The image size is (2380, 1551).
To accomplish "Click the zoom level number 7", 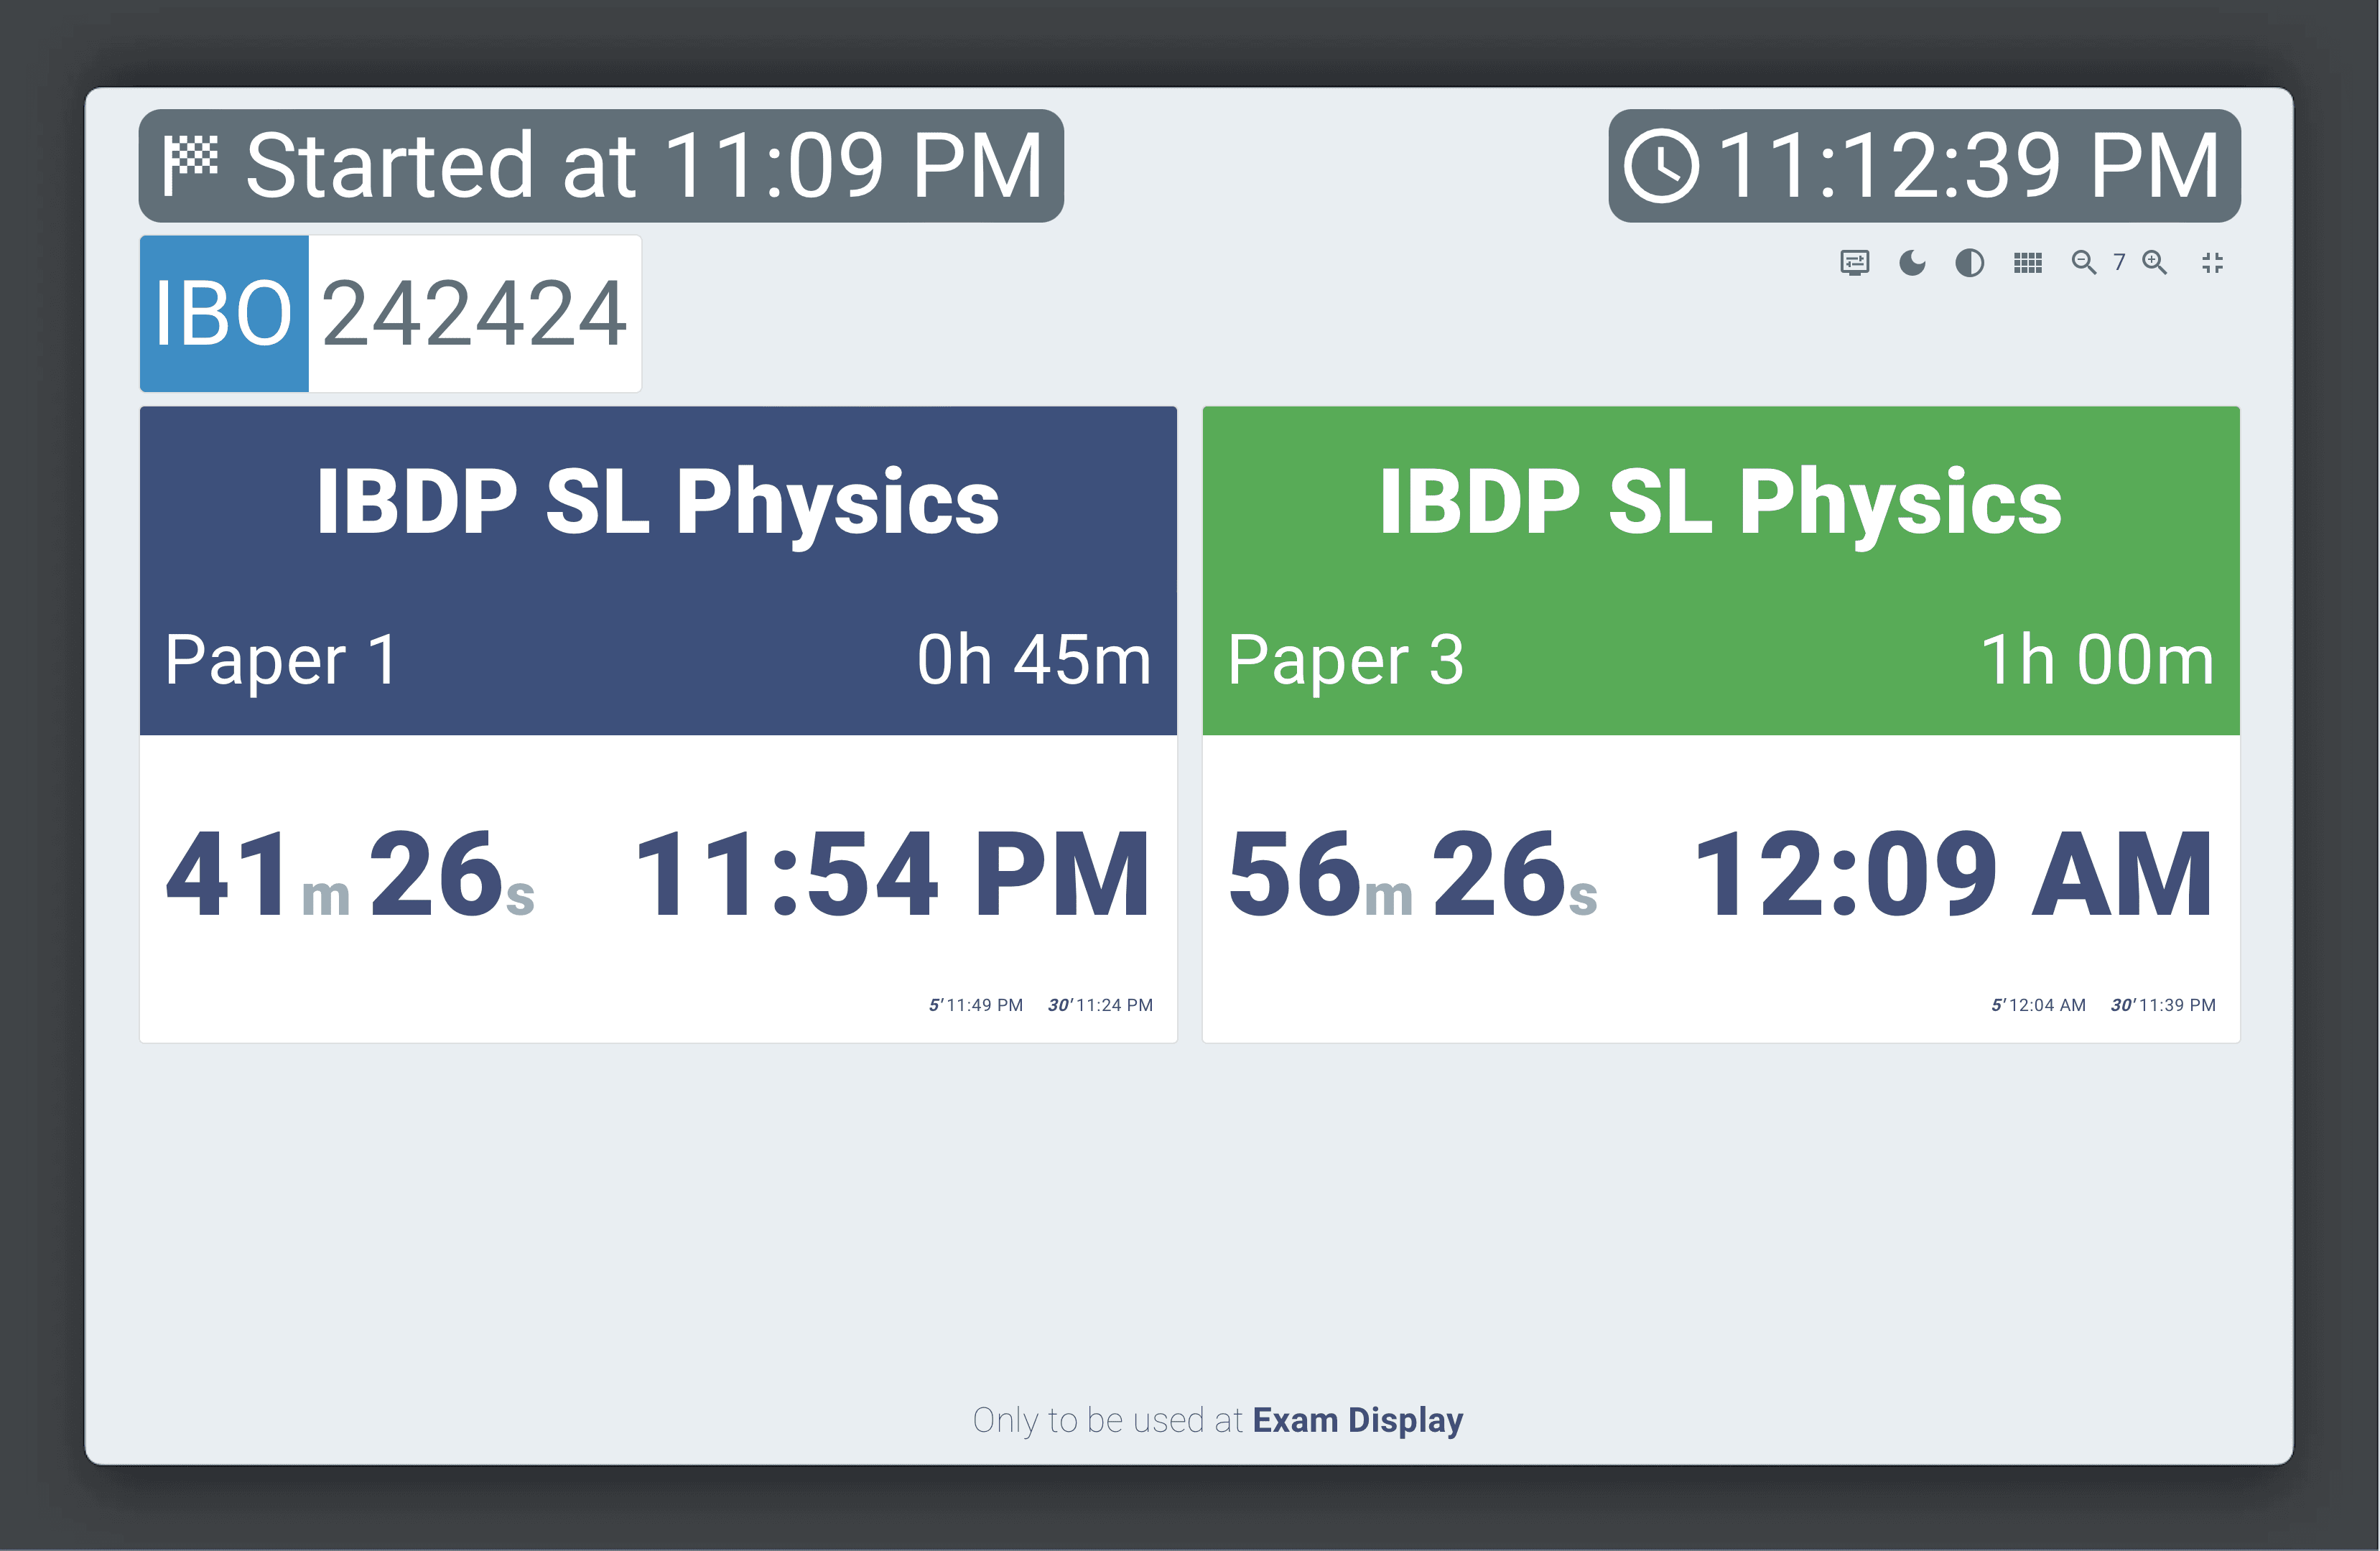I will coord(2119,263).
